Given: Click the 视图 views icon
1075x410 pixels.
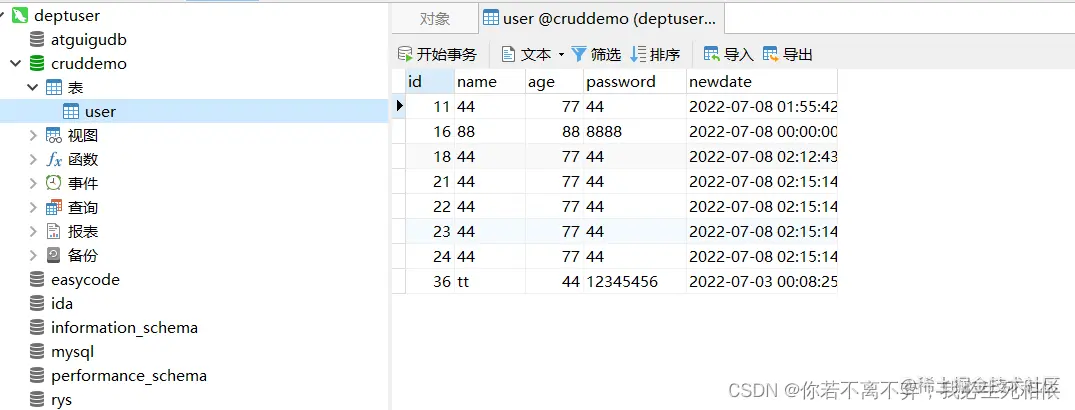Looking at the screenshot, I should coord(54,136).
